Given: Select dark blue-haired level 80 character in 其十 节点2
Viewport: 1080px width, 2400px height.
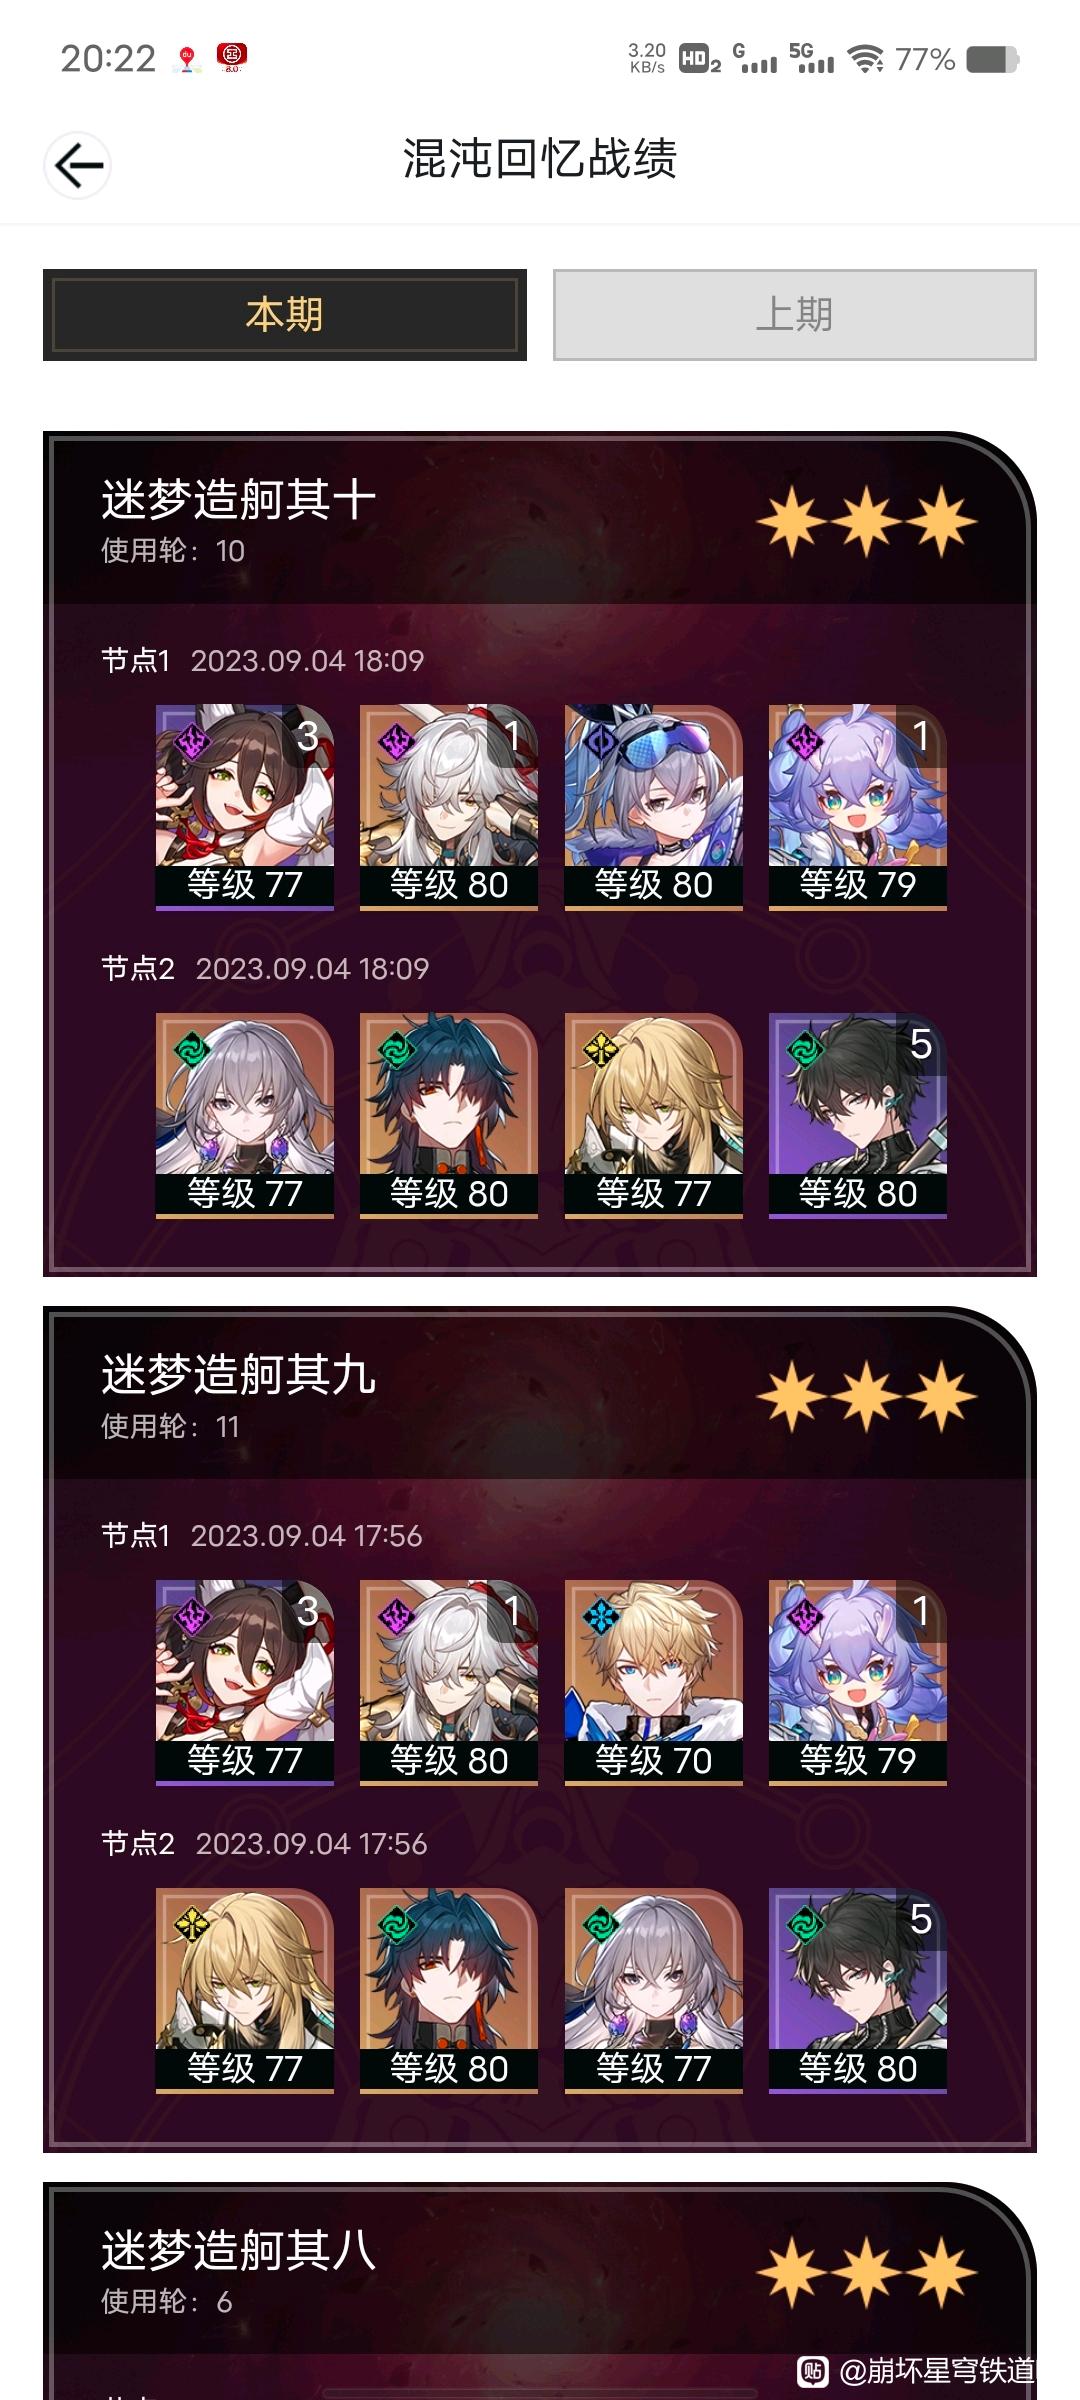Looking at the screenshot, I should coord(449,1116).
